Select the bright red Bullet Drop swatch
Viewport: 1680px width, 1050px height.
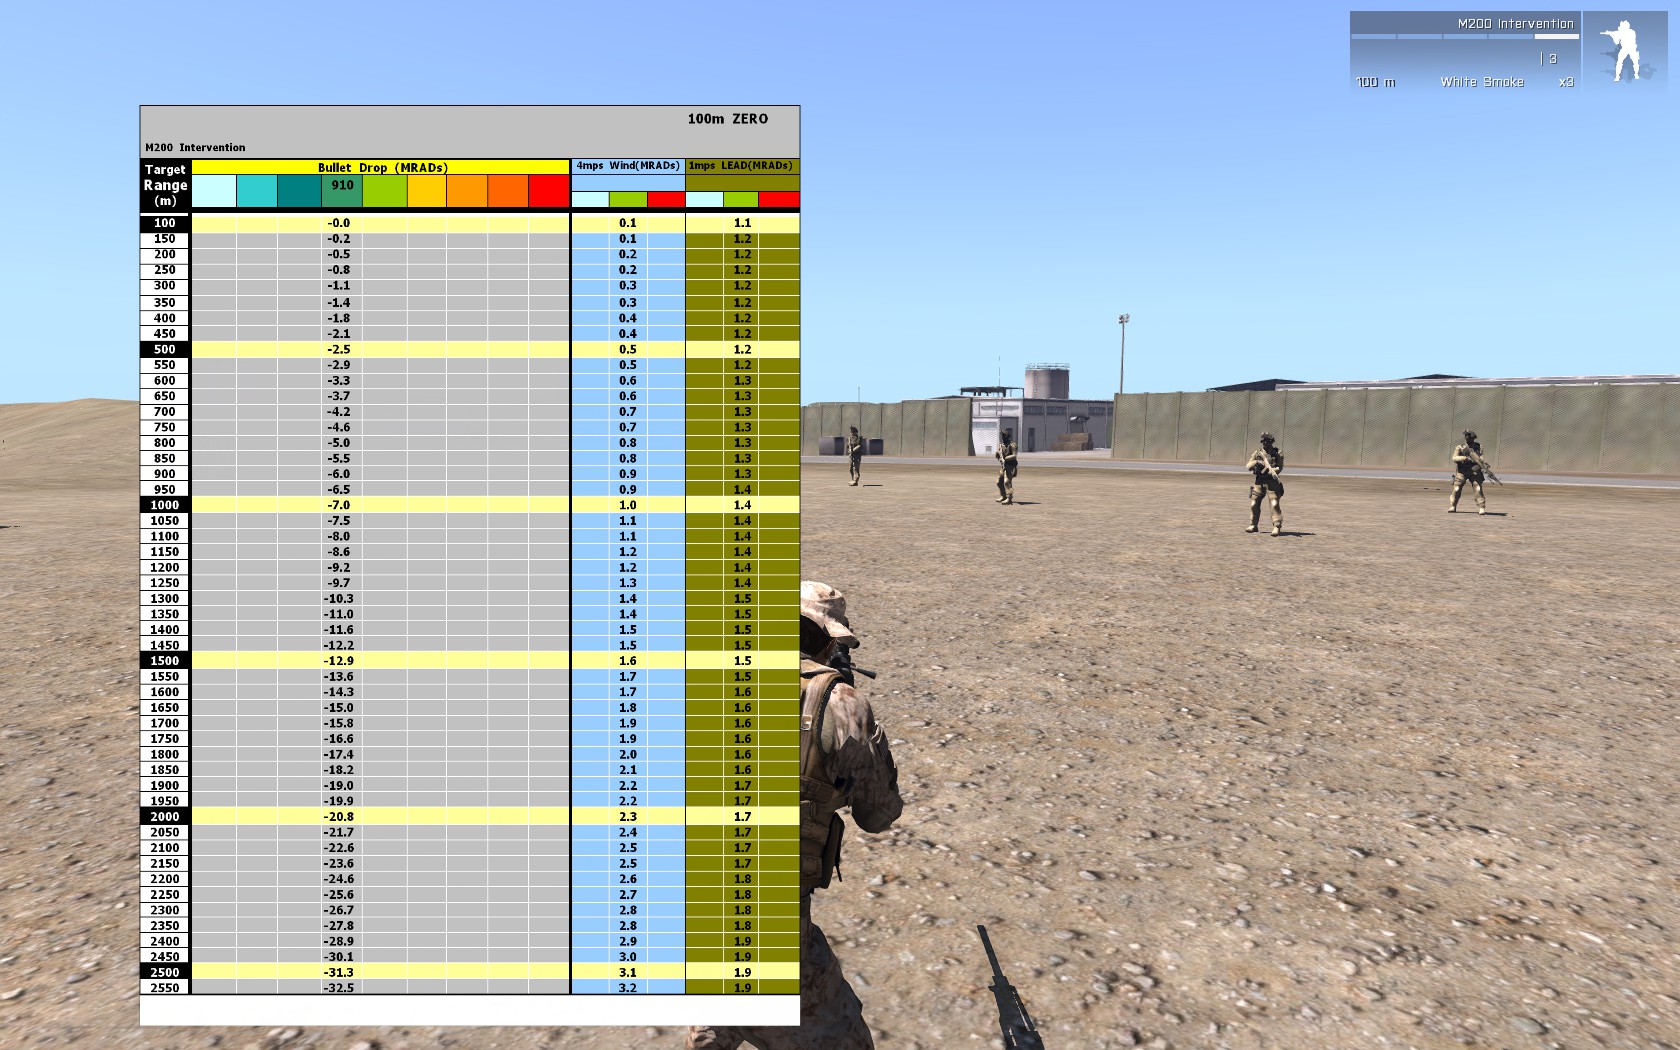pos(549,191)
